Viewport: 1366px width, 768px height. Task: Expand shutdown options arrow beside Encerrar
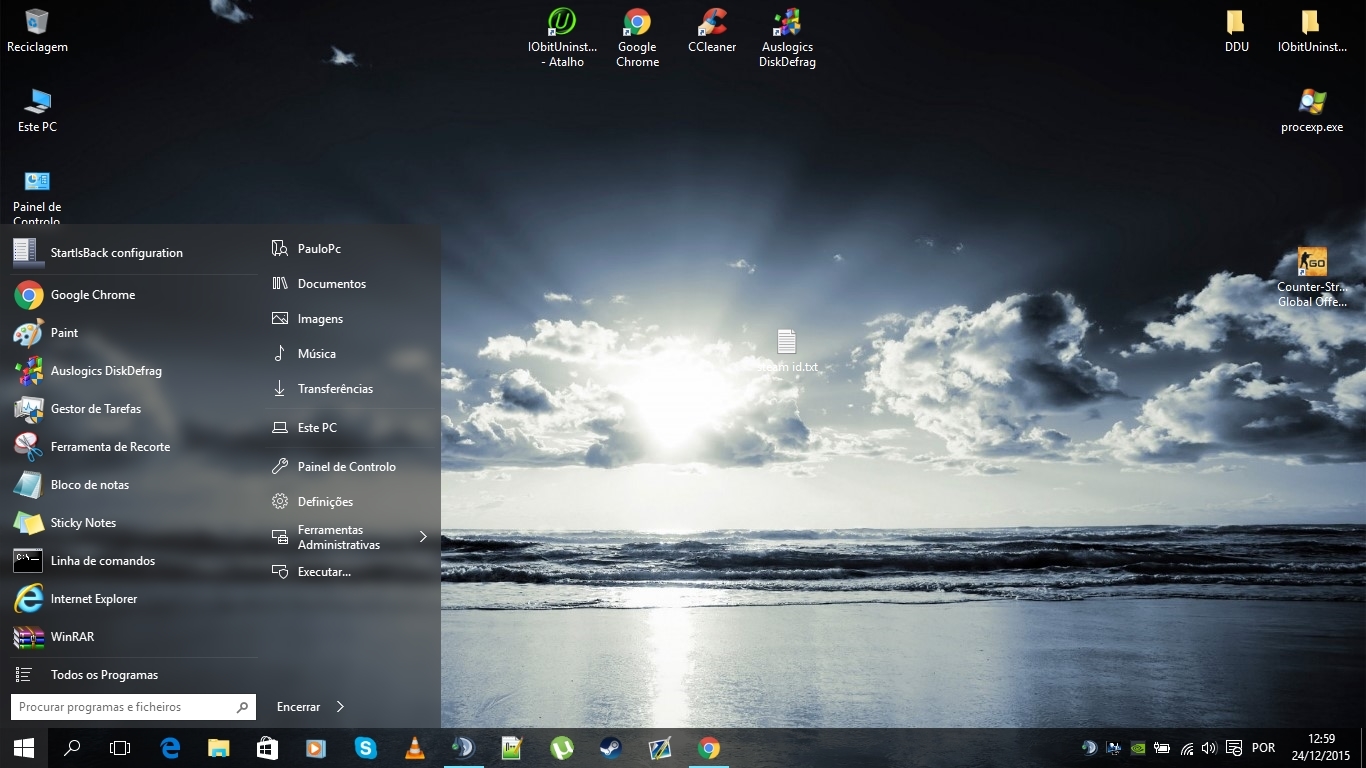[x=340, y=707]
